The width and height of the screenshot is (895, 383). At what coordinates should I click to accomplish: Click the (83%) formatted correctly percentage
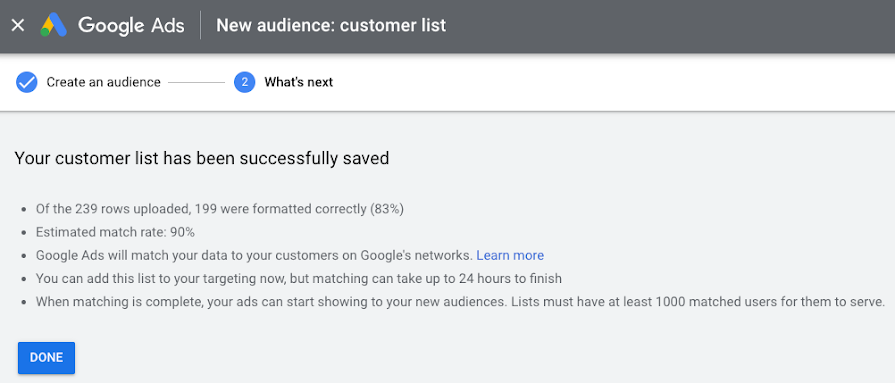[386, 209]
